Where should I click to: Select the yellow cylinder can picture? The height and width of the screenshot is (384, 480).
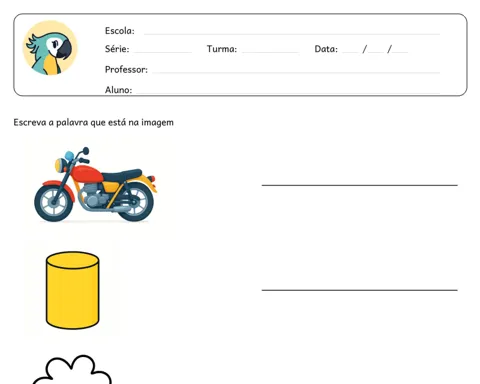[x=72, y=290]
